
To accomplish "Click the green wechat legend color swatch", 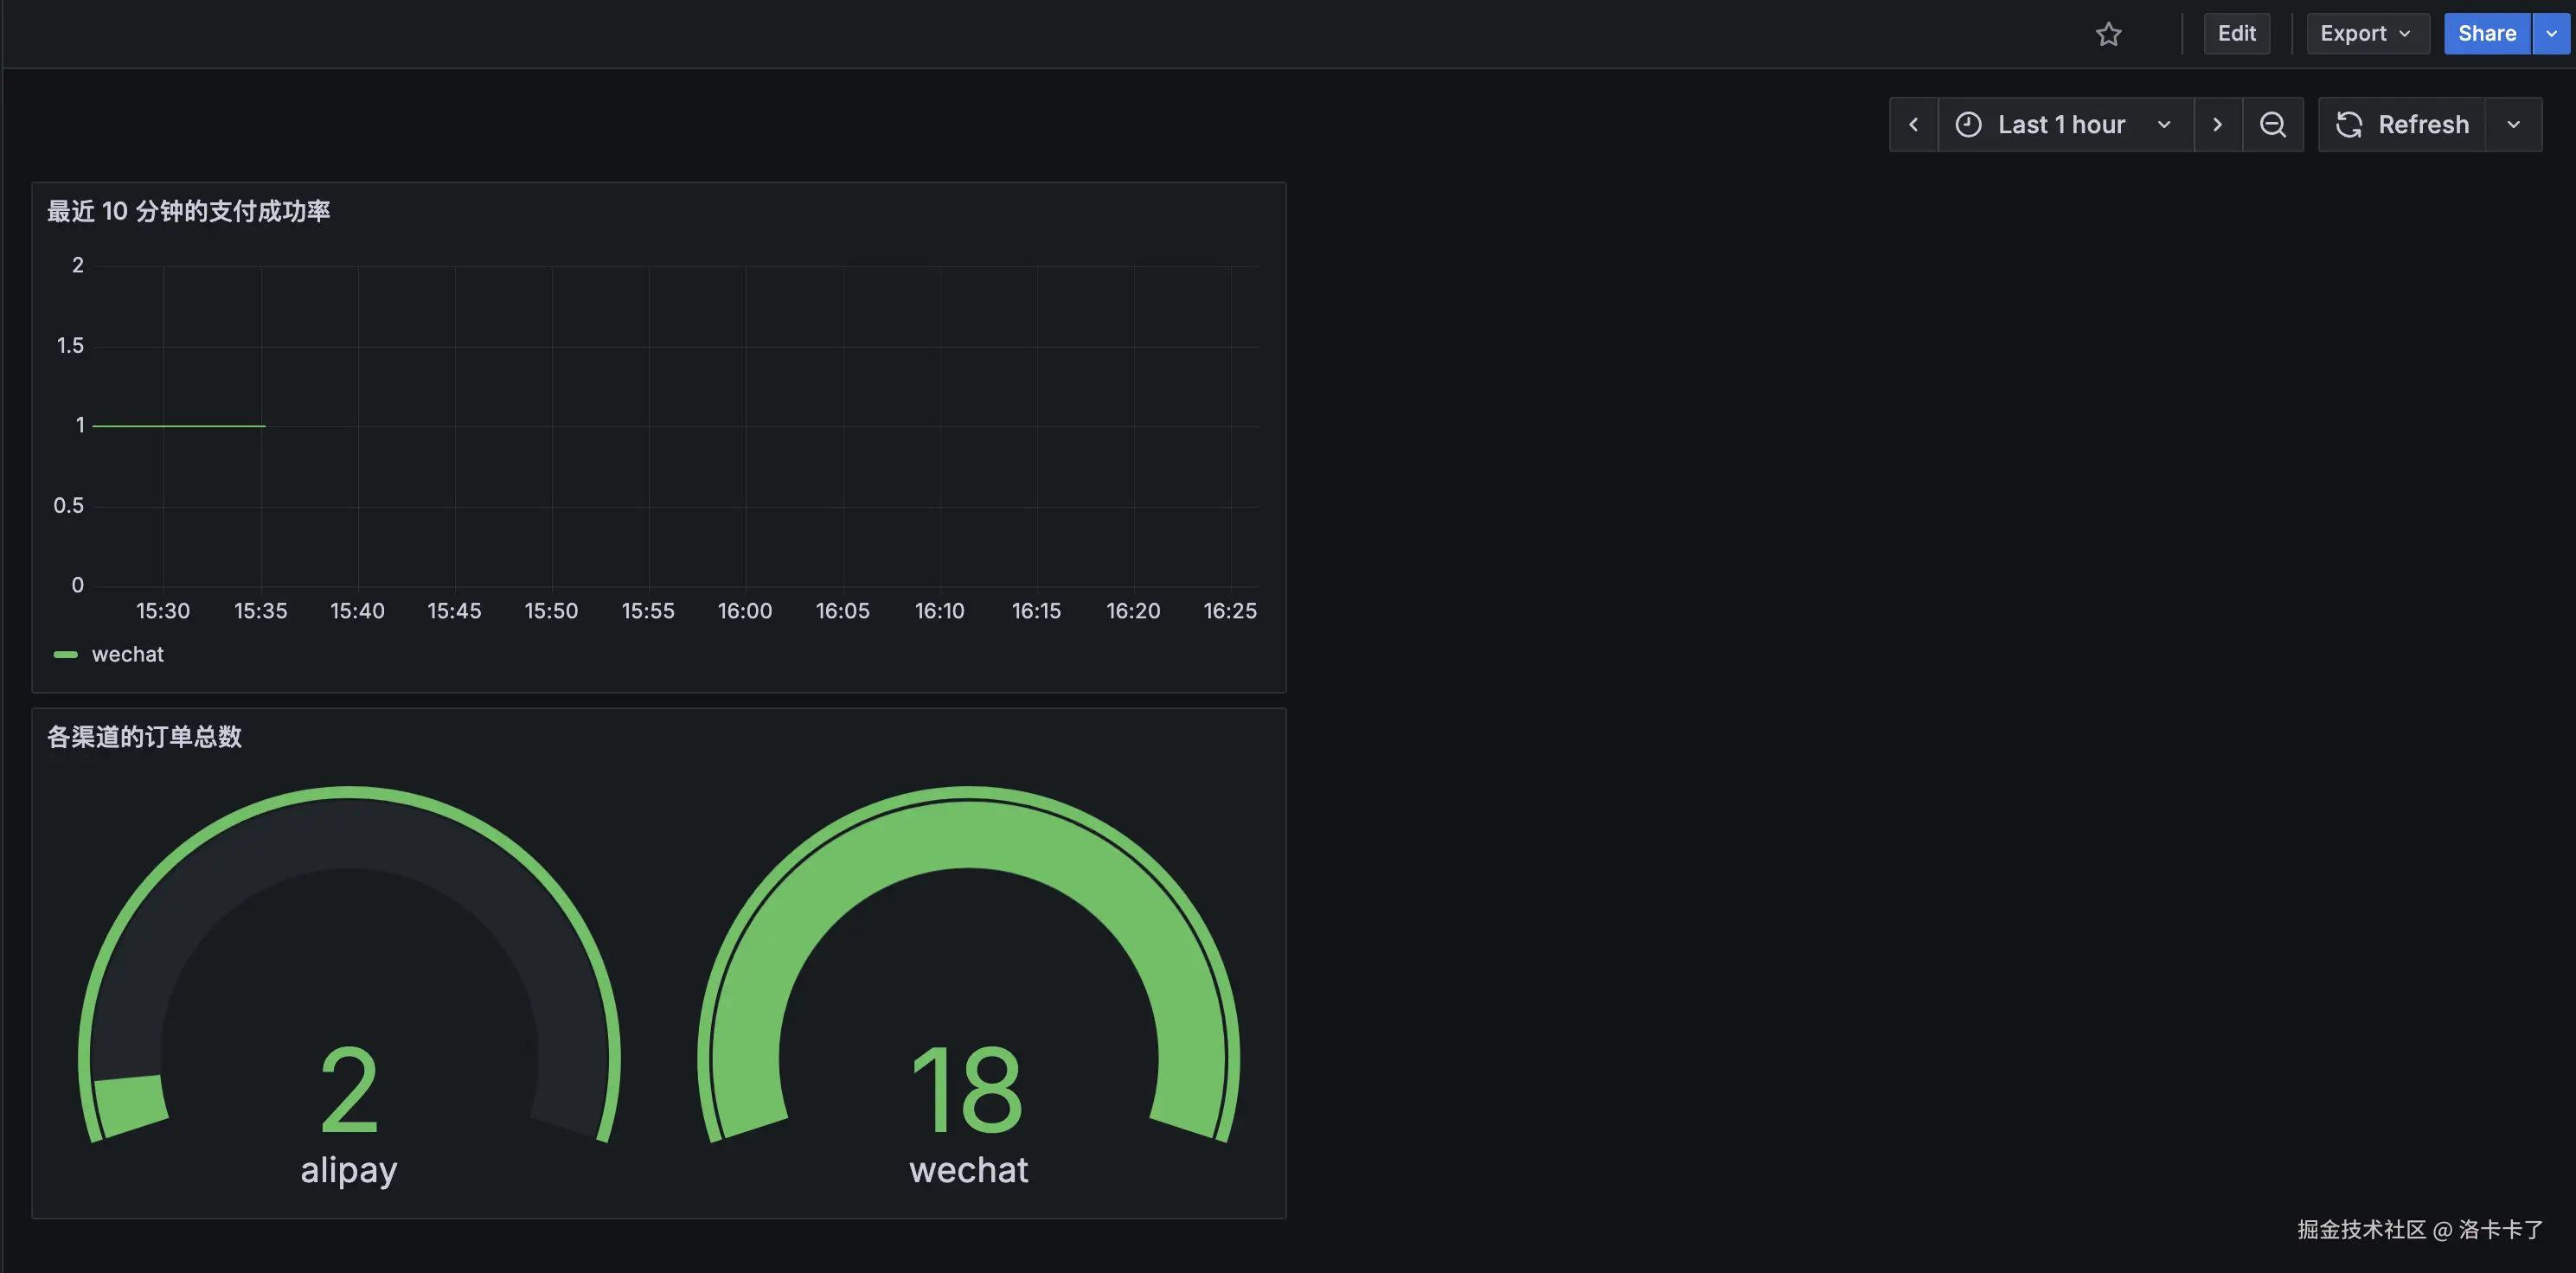I will [65, 654].
